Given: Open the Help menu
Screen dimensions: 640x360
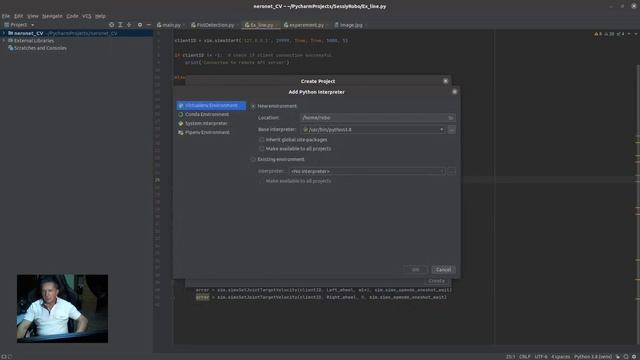Looking at the screenshot, I should click(x=100, y=16).
